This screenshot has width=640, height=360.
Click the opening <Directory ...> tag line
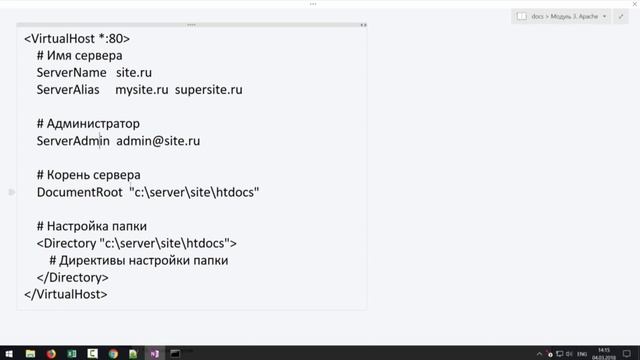pos(137,243)
